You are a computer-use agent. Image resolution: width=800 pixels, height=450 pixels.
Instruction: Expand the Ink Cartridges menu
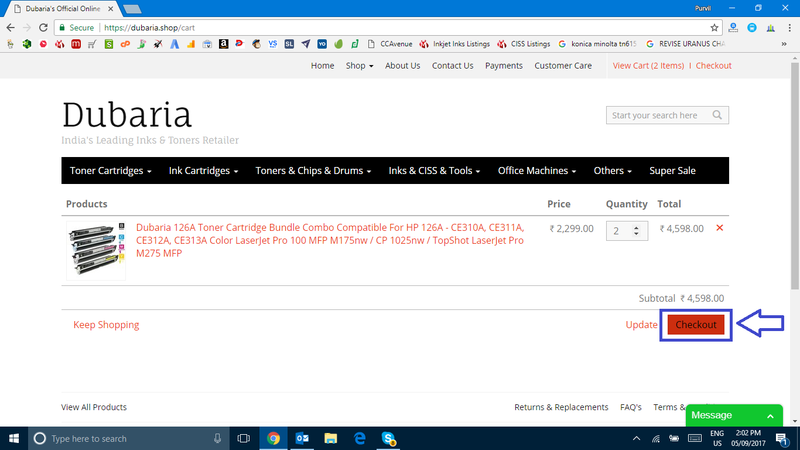[203, 170]
